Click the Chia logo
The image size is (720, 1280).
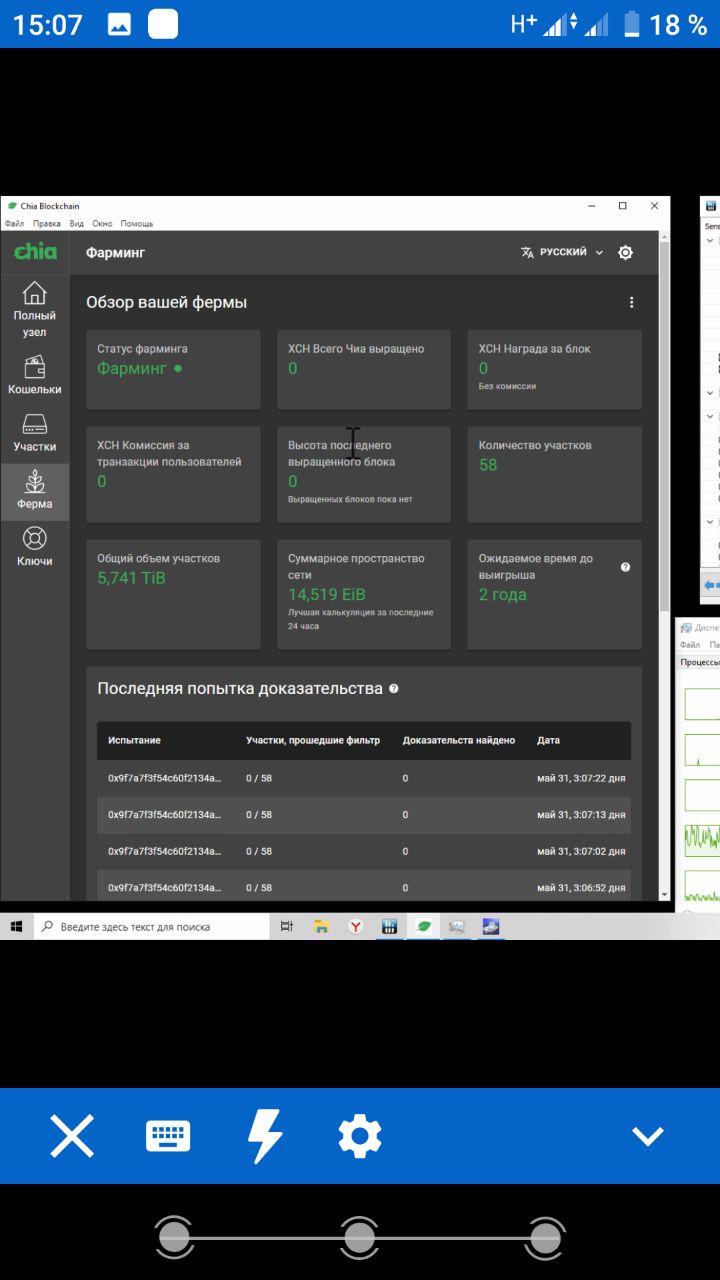[35, 252]
